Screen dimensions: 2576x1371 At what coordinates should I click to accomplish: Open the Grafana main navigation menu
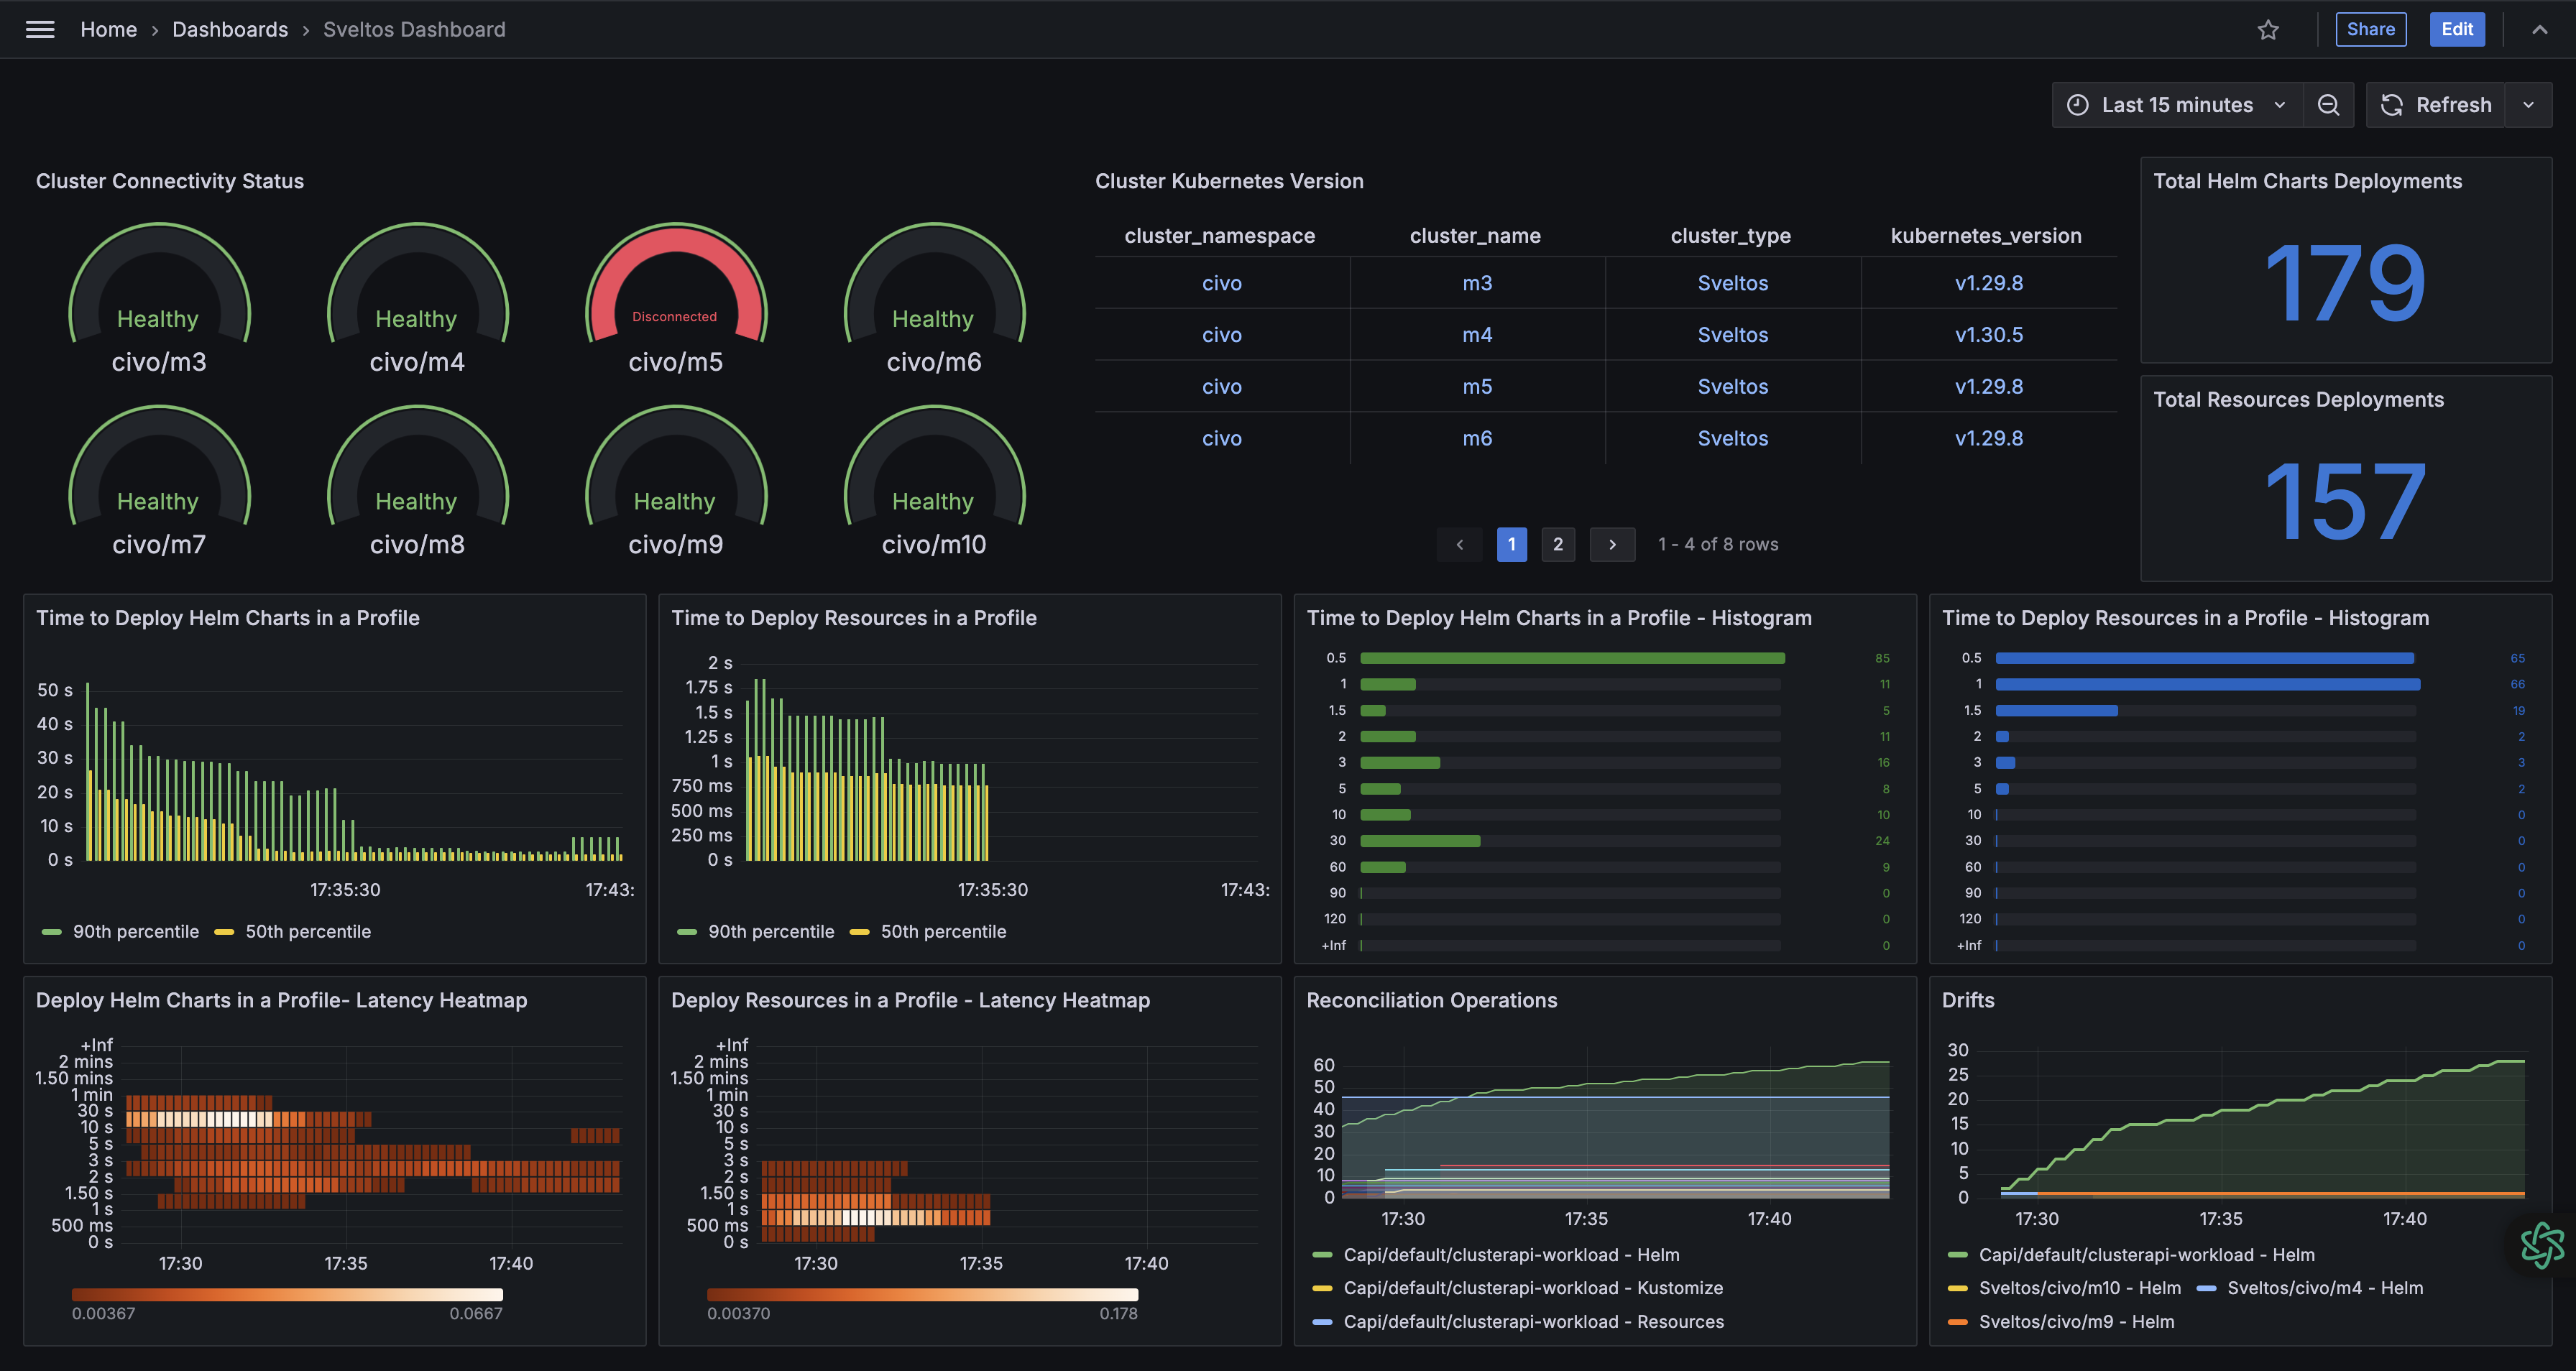click(39, 29)
